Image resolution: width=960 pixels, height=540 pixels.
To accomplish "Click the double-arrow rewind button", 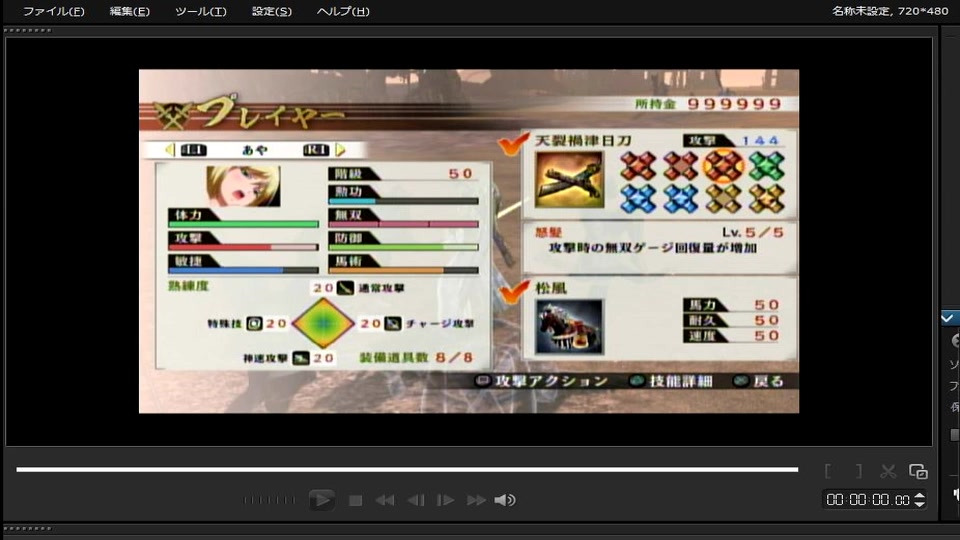I will [x=384, y=501].
